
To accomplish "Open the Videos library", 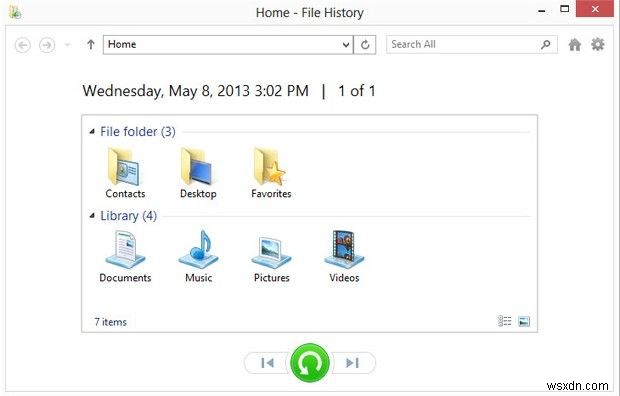I will [x=344, y=256].
